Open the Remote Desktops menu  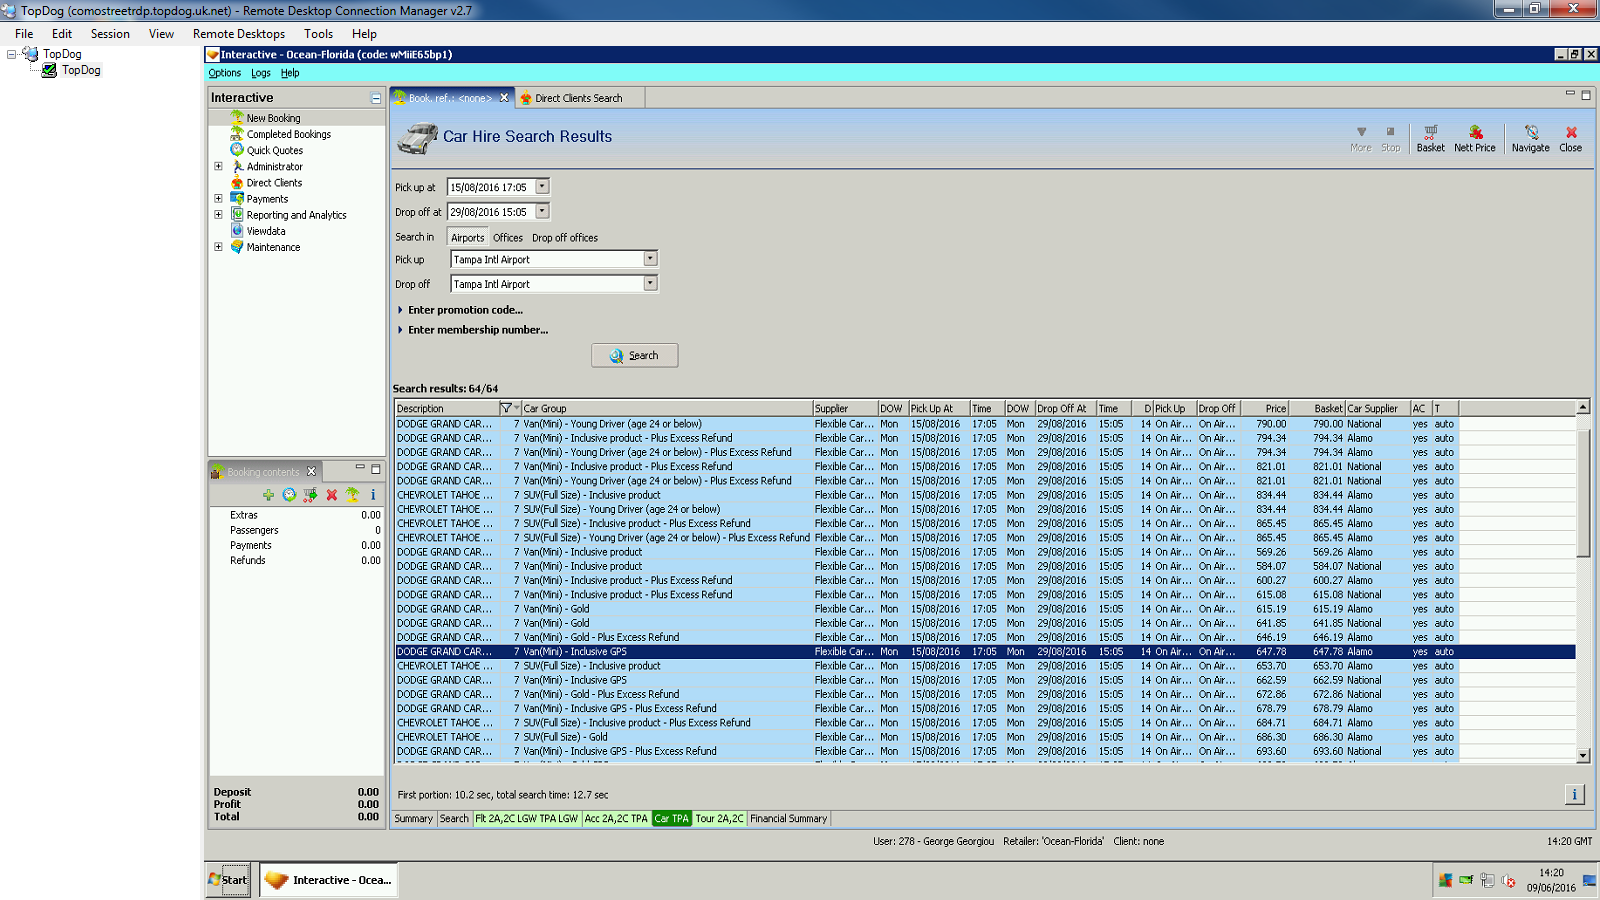tap(239, 34)
